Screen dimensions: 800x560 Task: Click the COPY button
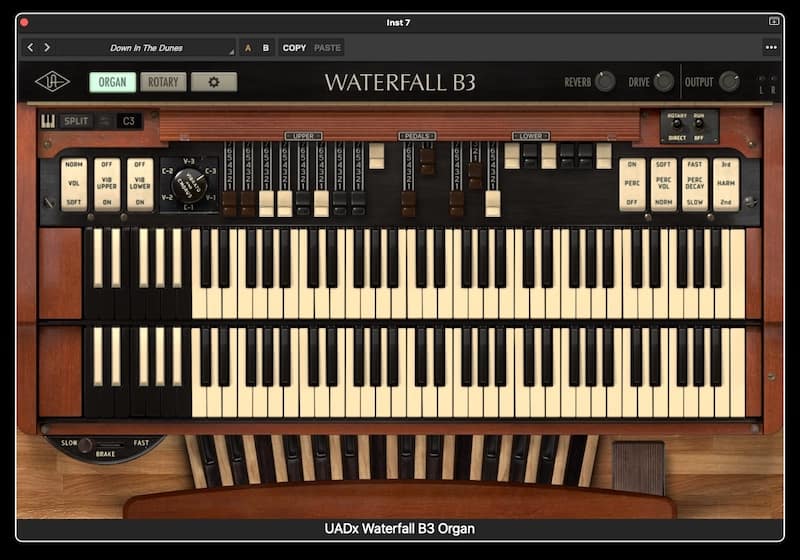coord(294,48)
